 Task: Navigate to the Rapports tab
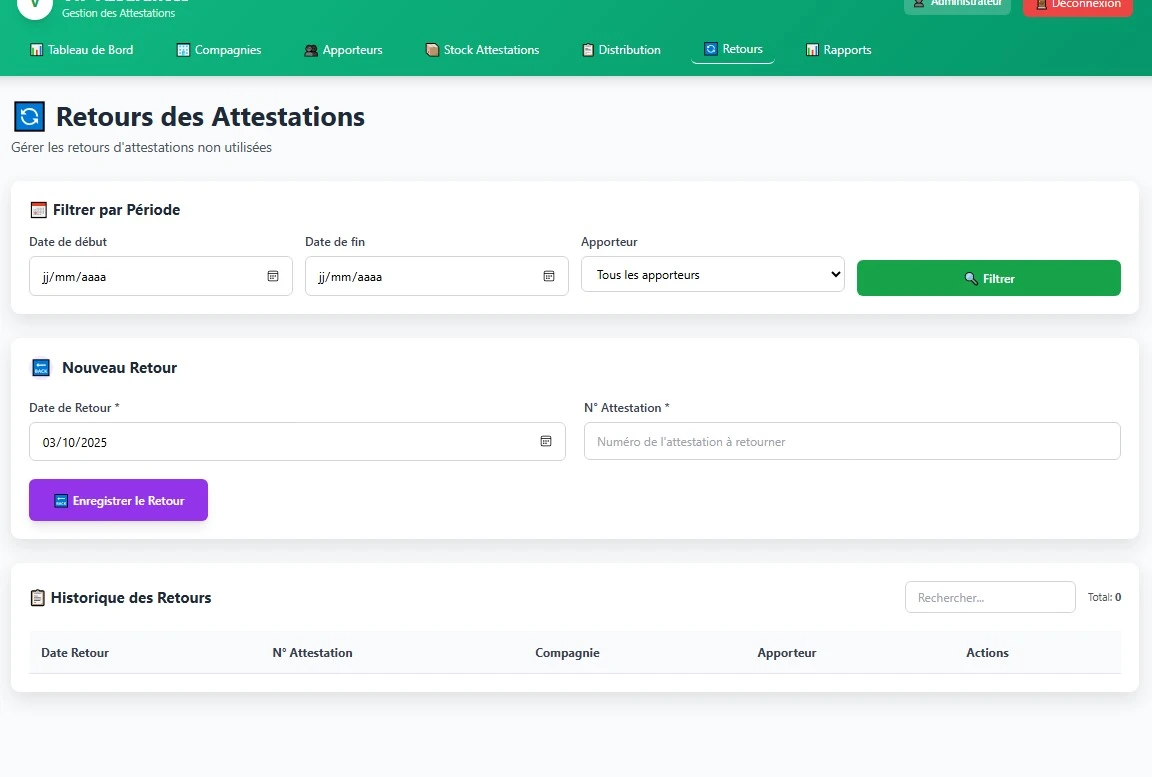point(838,50)
